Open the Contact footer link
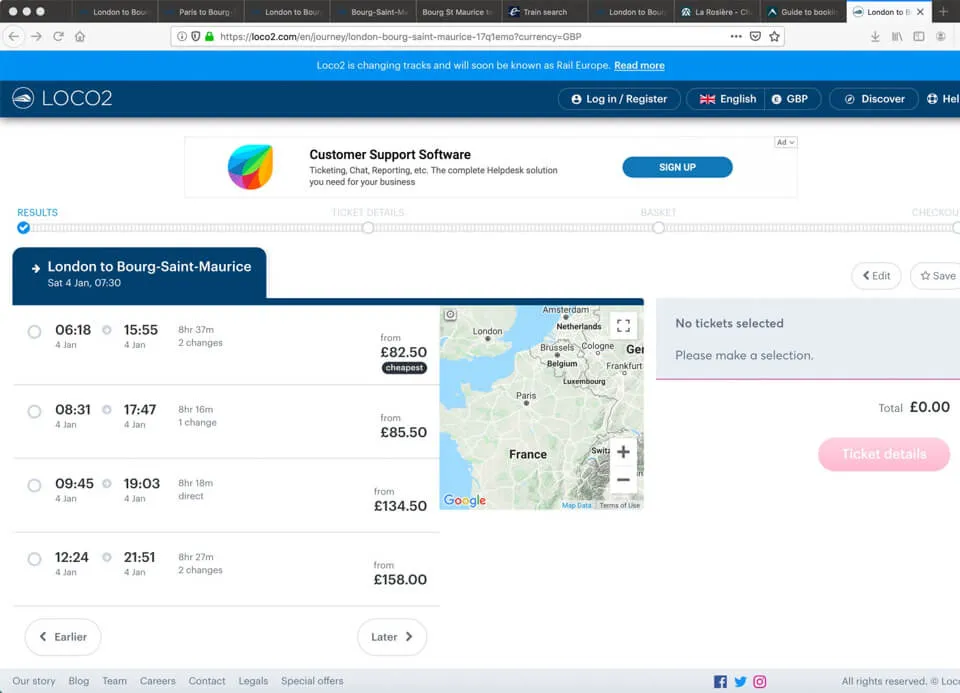Viewport: 960px width, 693px height. [x=207, y=681]
